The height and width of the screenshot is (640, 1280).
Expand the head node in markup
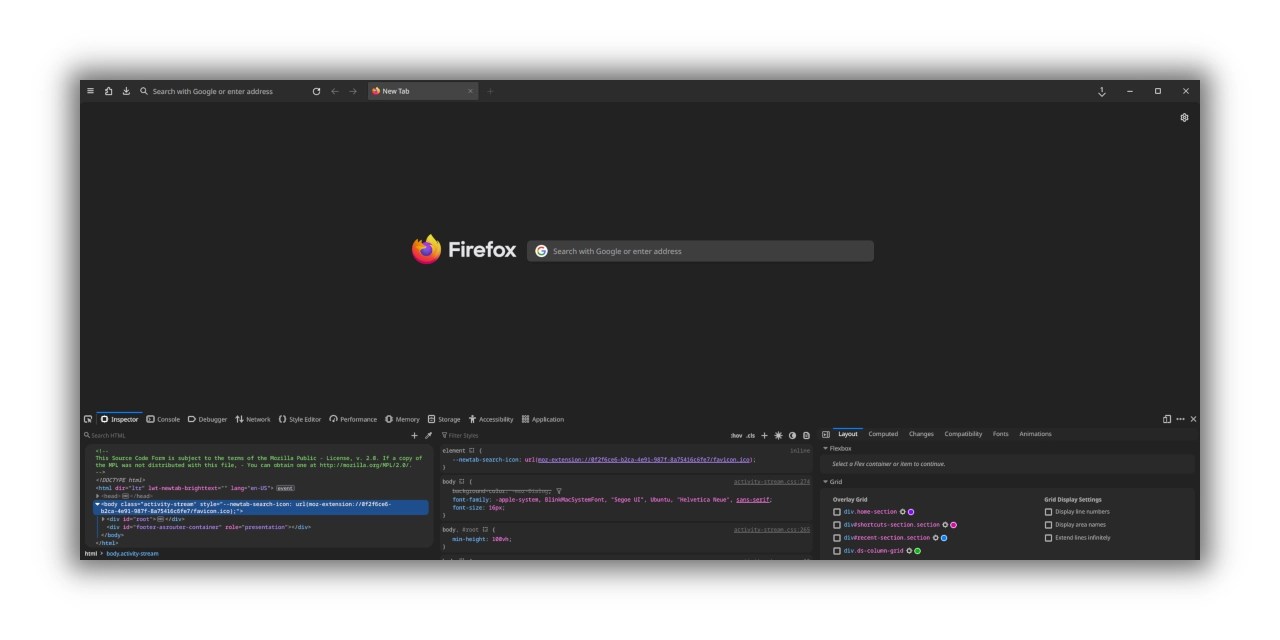[x=98, y=496]
